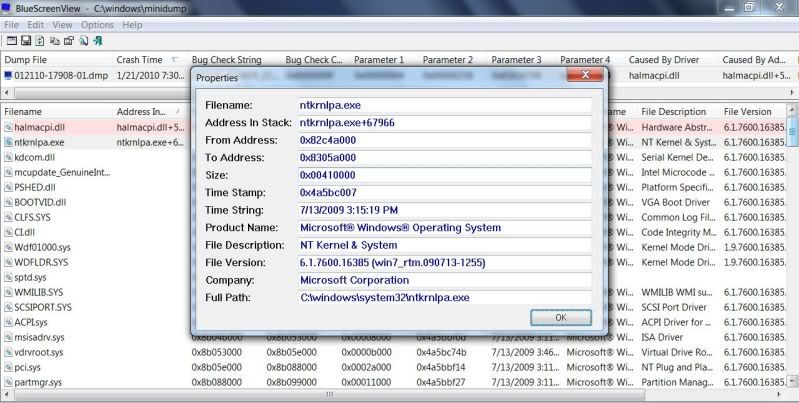Click 'Virtual Drive Ro...' file description cell
The image size is (799, 403).
point(679,352)
